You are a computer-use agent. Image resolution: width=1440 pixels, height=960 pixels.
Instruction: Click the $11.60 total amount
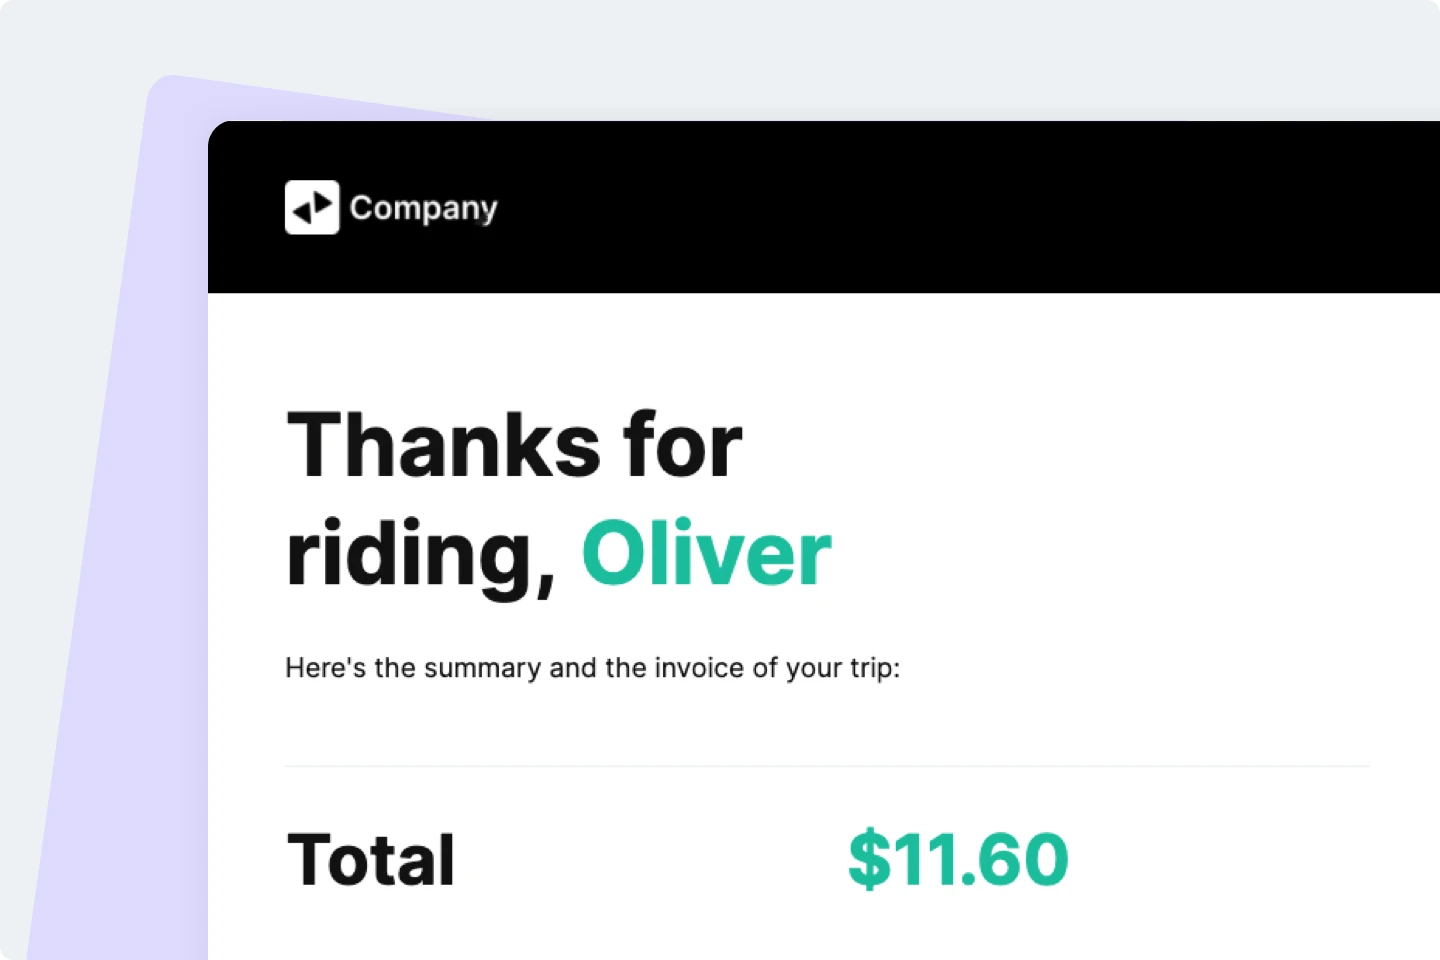[958, 859]
